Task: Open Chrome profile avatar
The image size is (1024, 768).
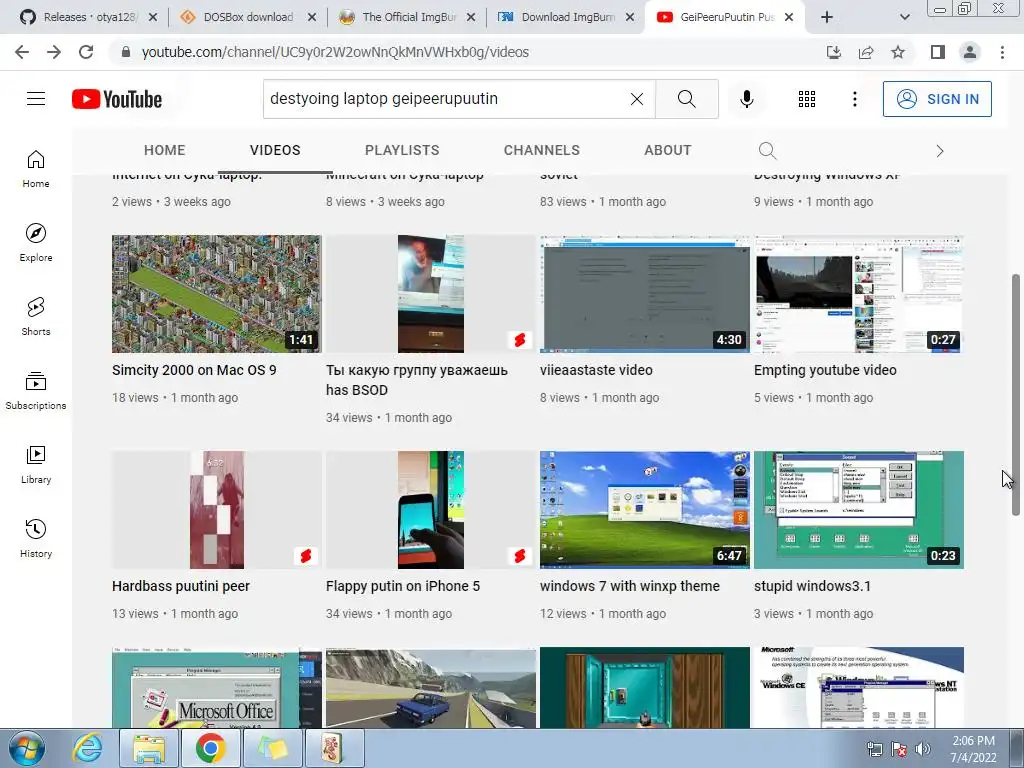Action: 970,52
